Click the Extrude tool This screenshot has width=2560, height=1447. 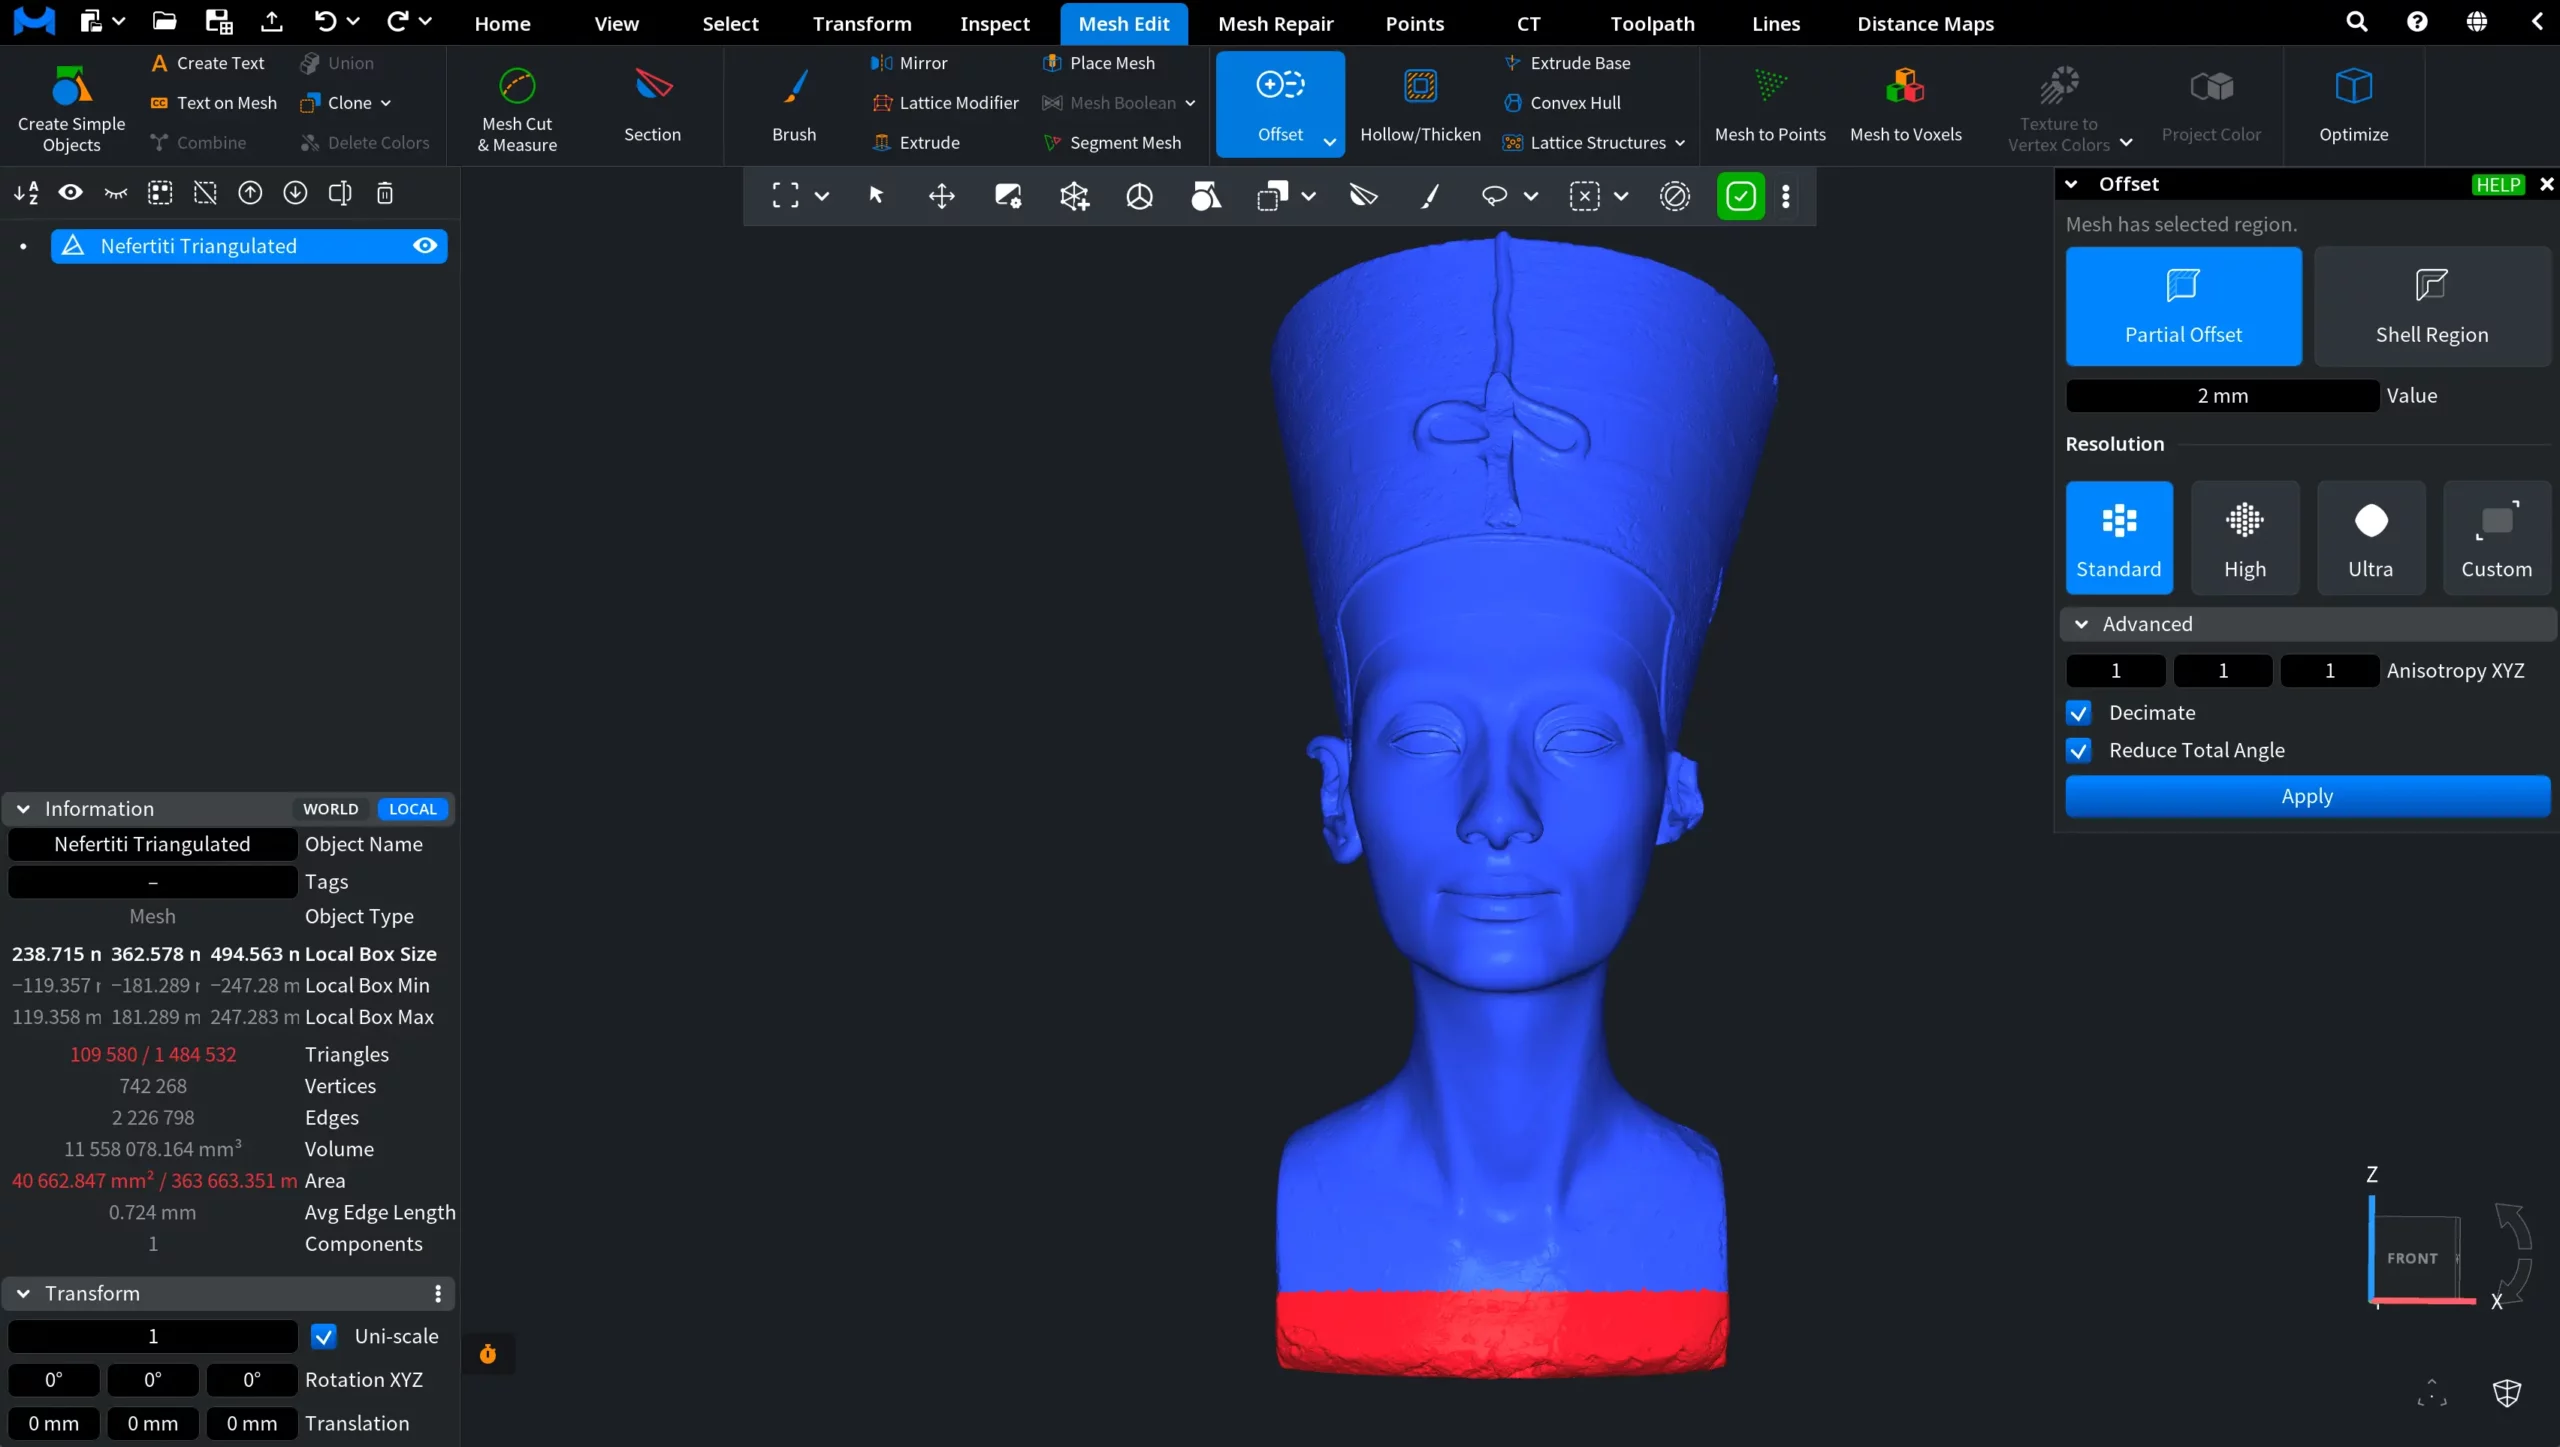(x=916, y=143)
